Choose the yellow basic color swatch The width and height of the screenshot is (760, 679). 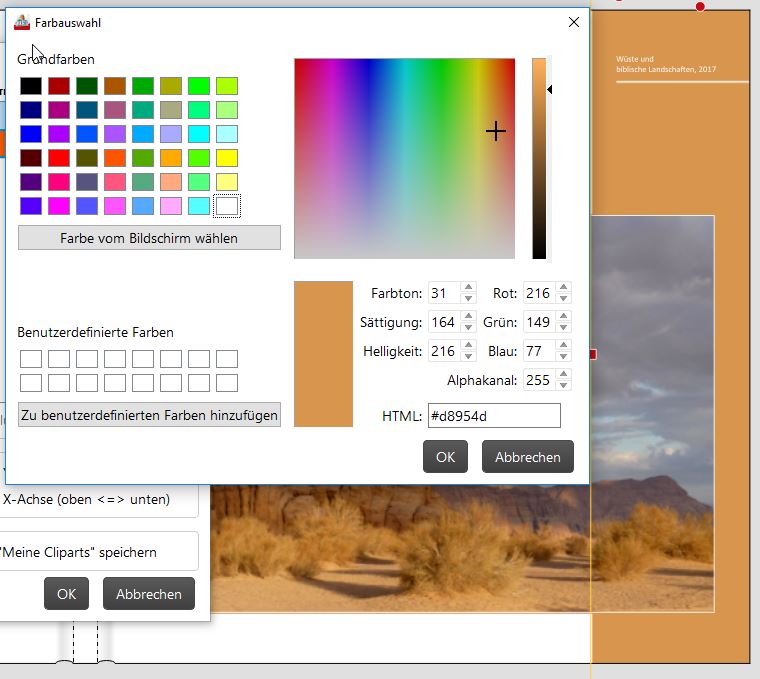point(227,158)
